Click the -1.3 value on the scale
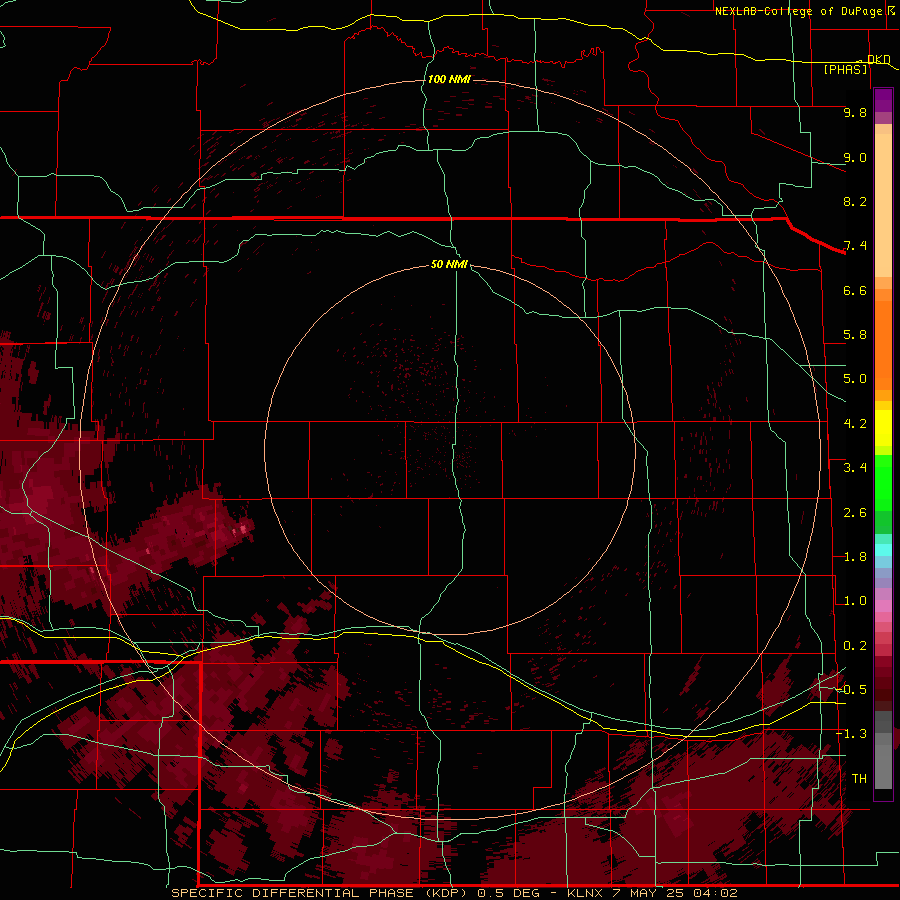The image size is (900, 900). [x=851, y=734]
